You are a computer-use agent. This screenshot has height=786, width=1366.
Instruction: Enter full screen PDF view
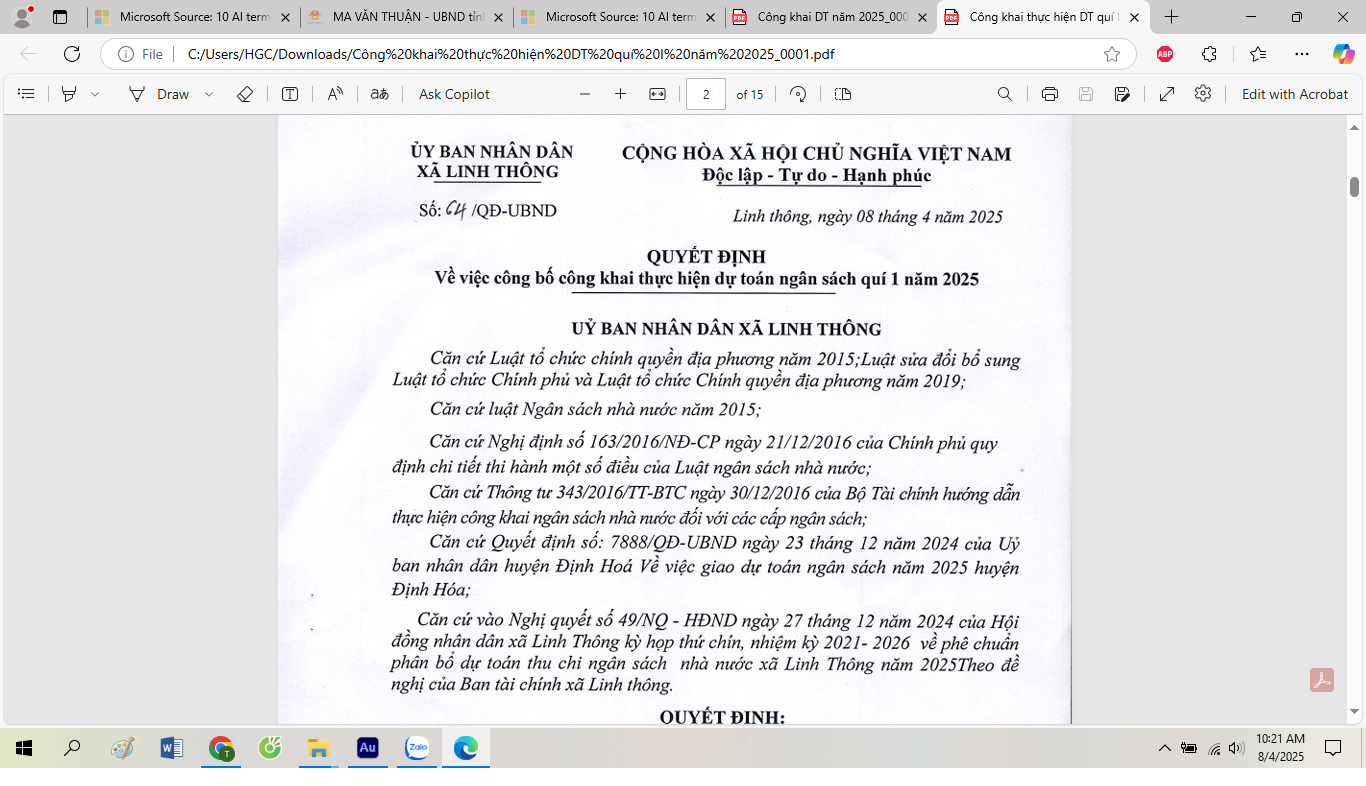[x=1167, y=94]
